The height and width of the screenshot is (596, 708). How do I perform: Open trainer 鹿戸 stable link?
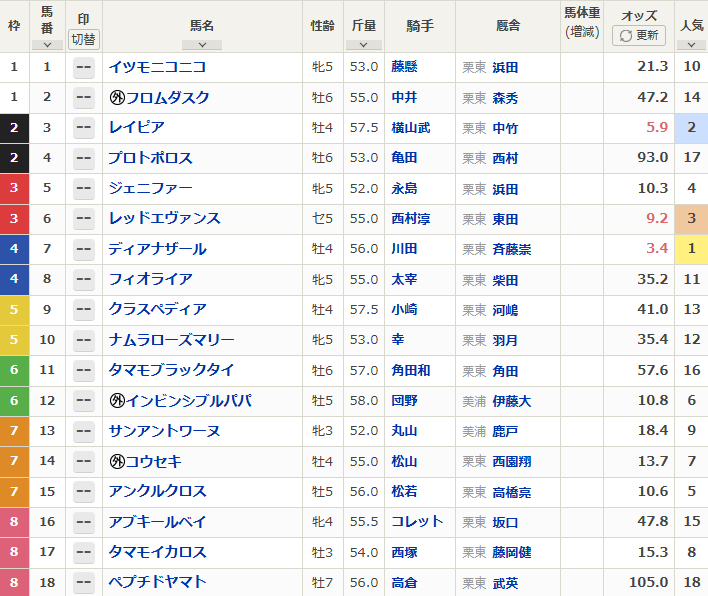point(505,431)
